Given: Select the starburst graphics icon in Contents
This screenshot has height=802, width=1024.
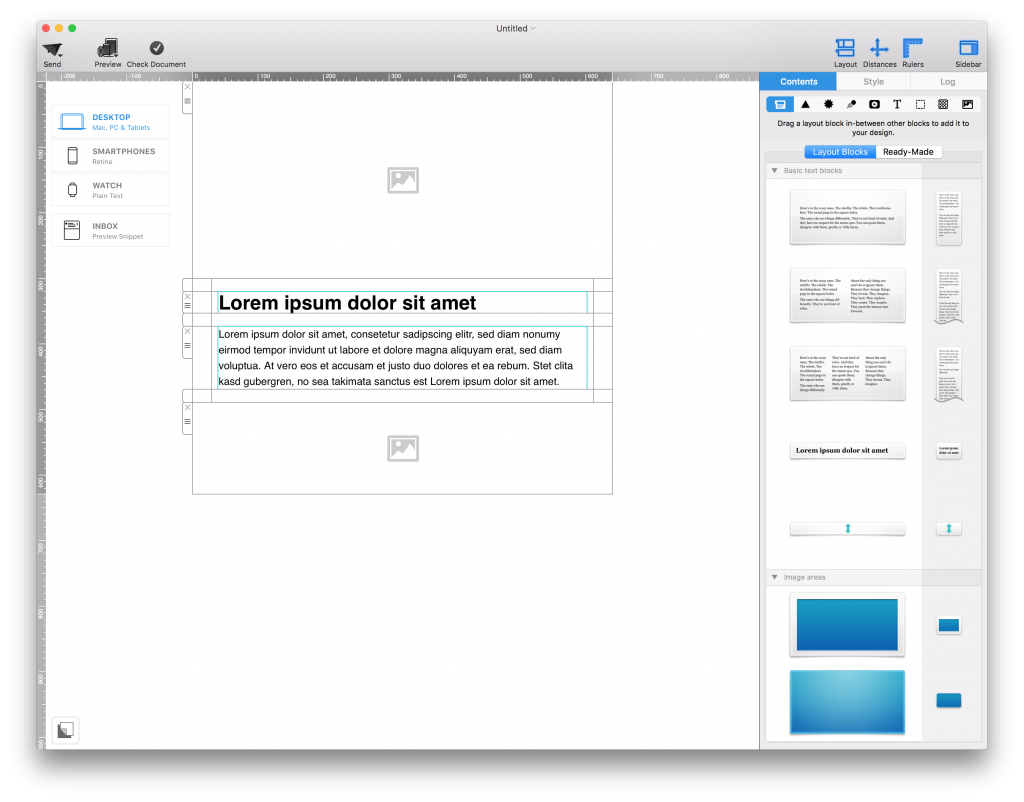Looking at the screenshot, I should tap(828, 104).
